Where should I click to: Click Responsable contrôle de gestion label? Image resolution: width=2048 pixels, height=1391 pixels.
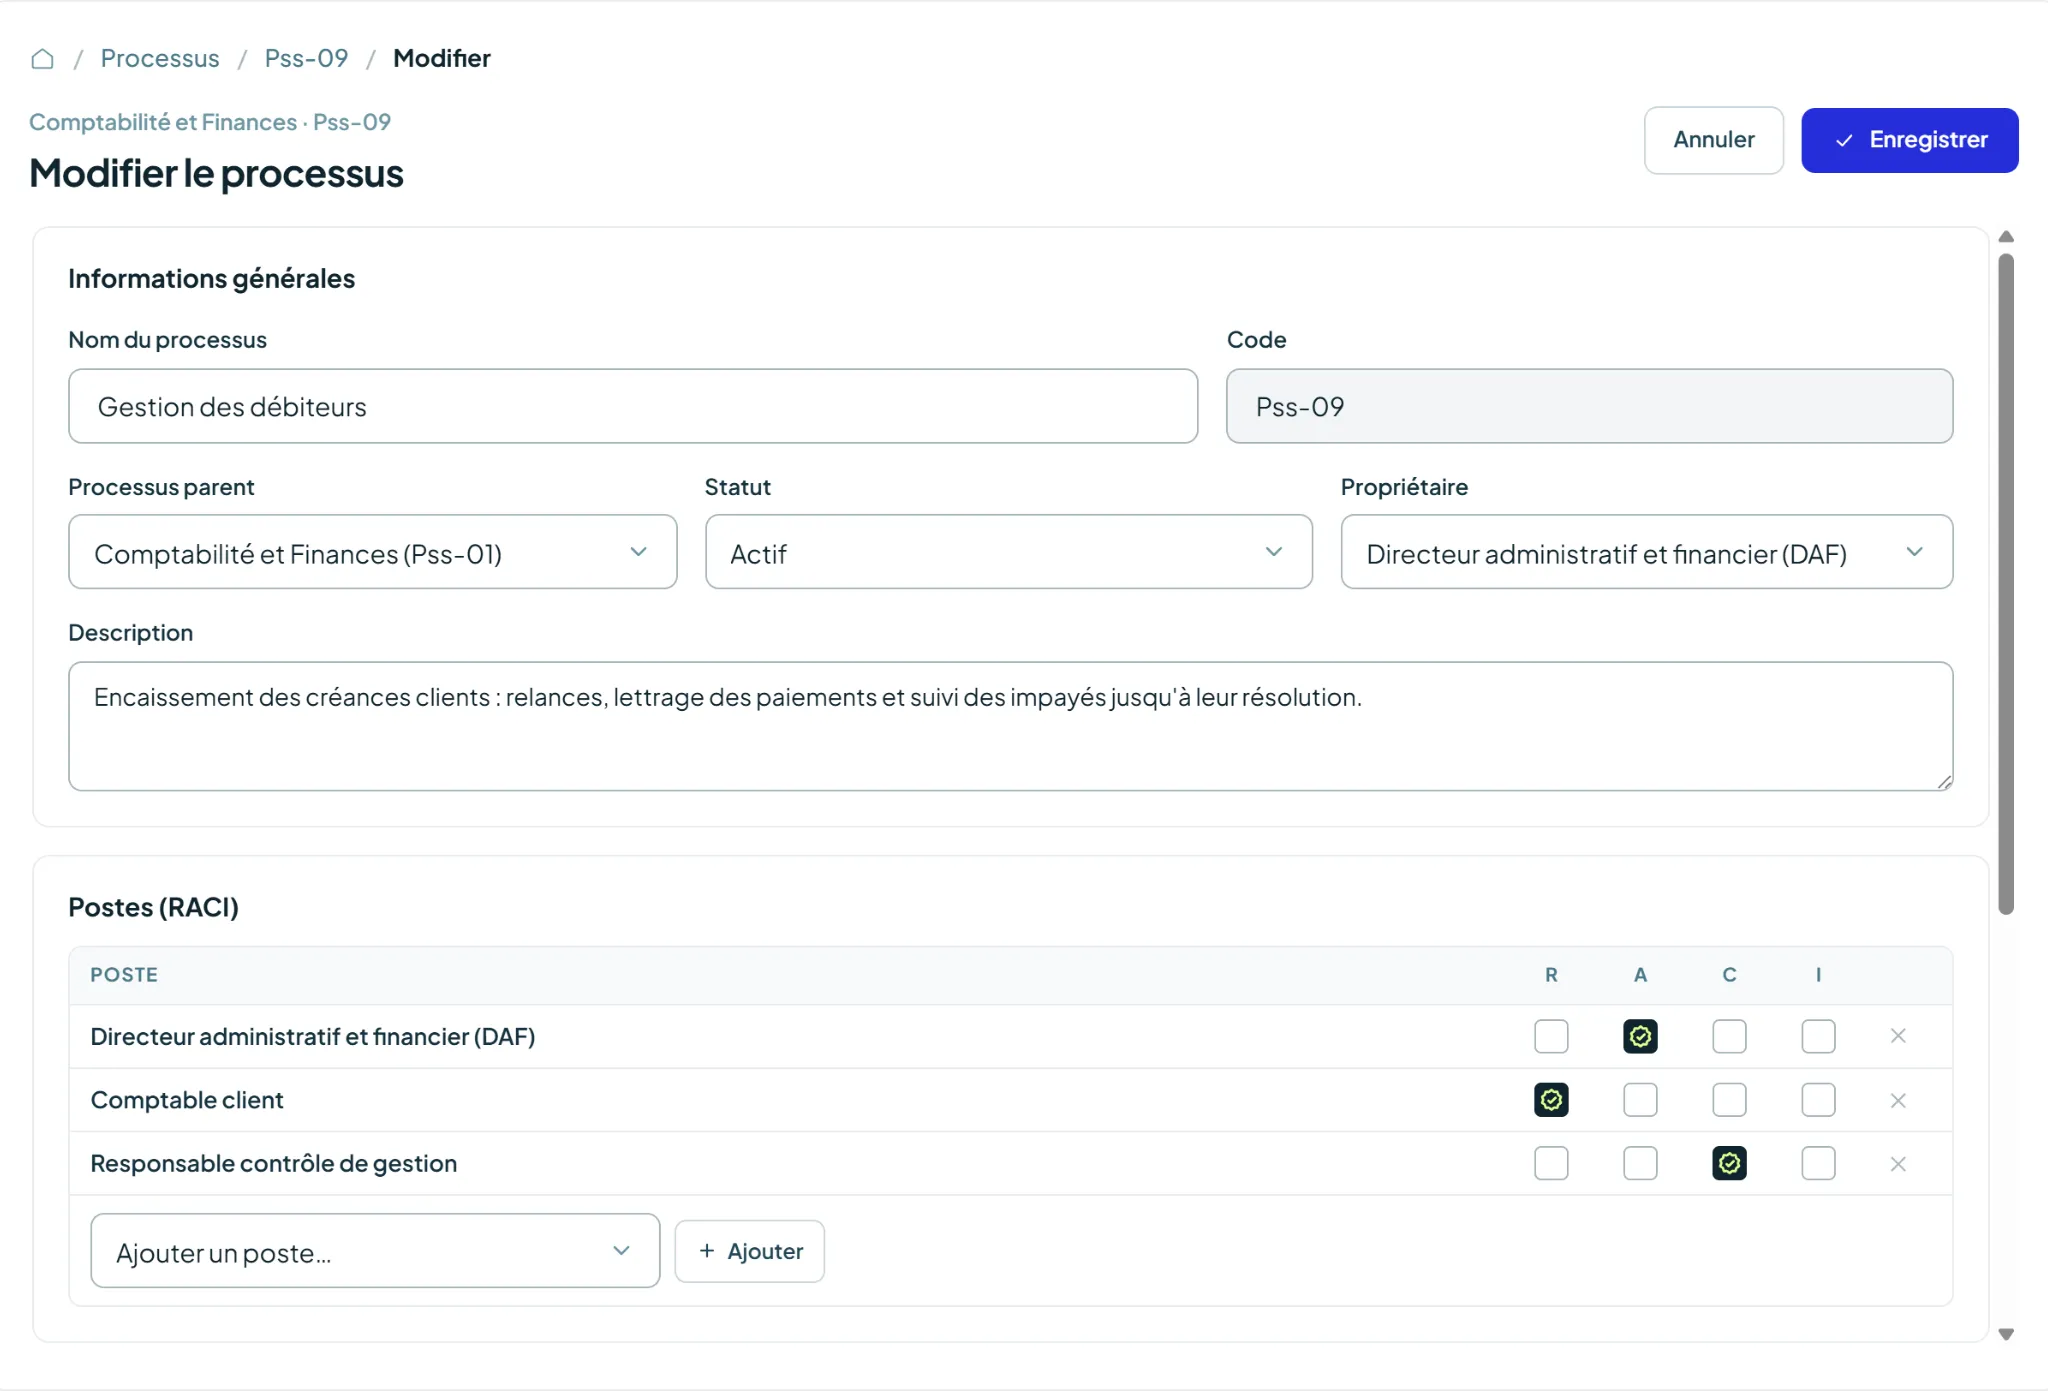[x=274, y=1163]
